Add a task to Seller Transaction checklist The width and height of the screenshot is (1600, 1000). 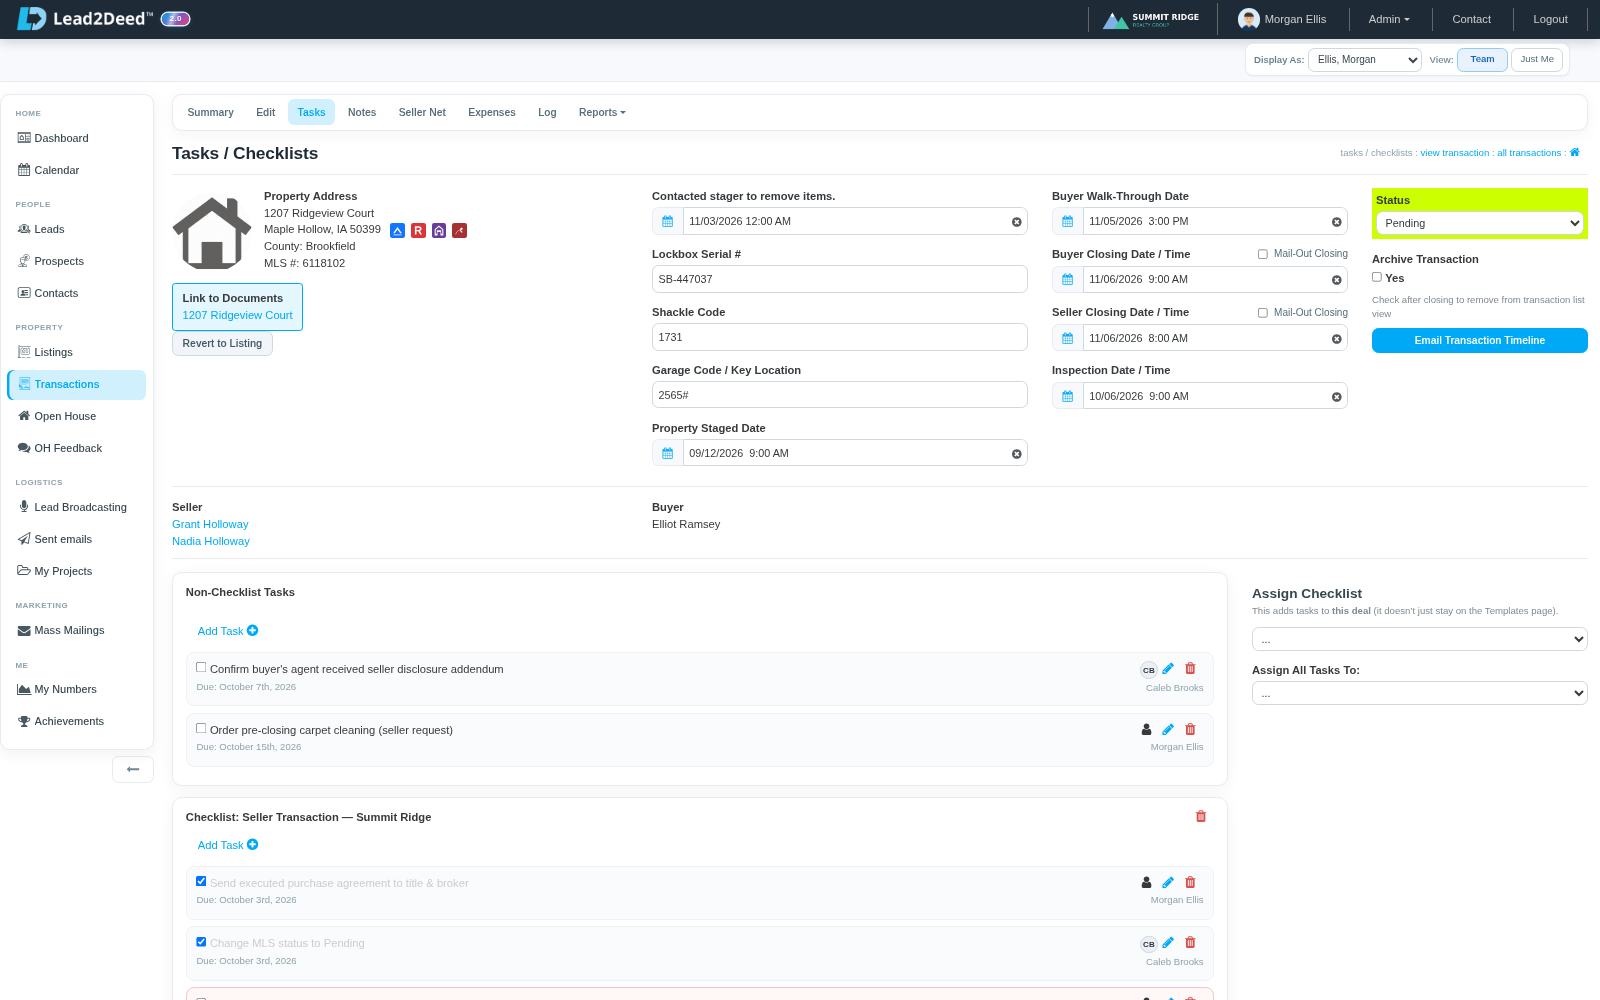click(228, 845)
